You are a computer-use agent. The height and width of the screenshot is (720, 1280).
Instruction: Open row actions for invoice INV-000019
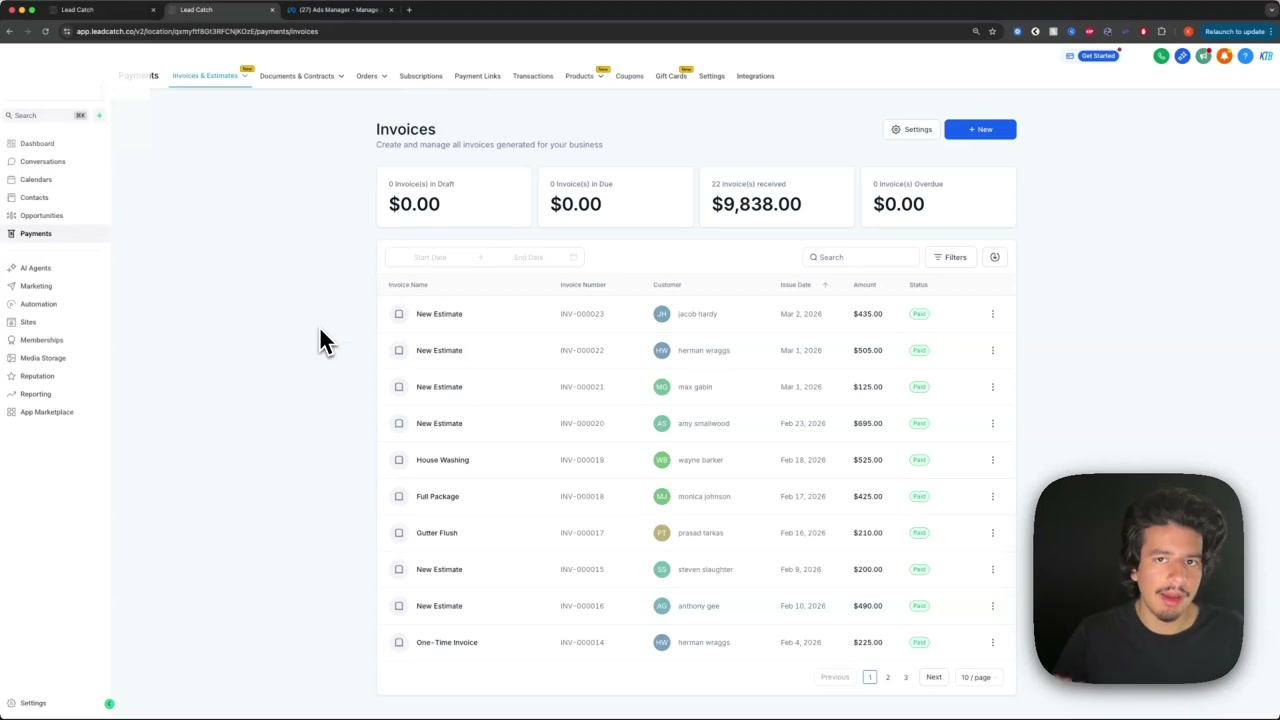pyautogui.click(x=993, y=460)
